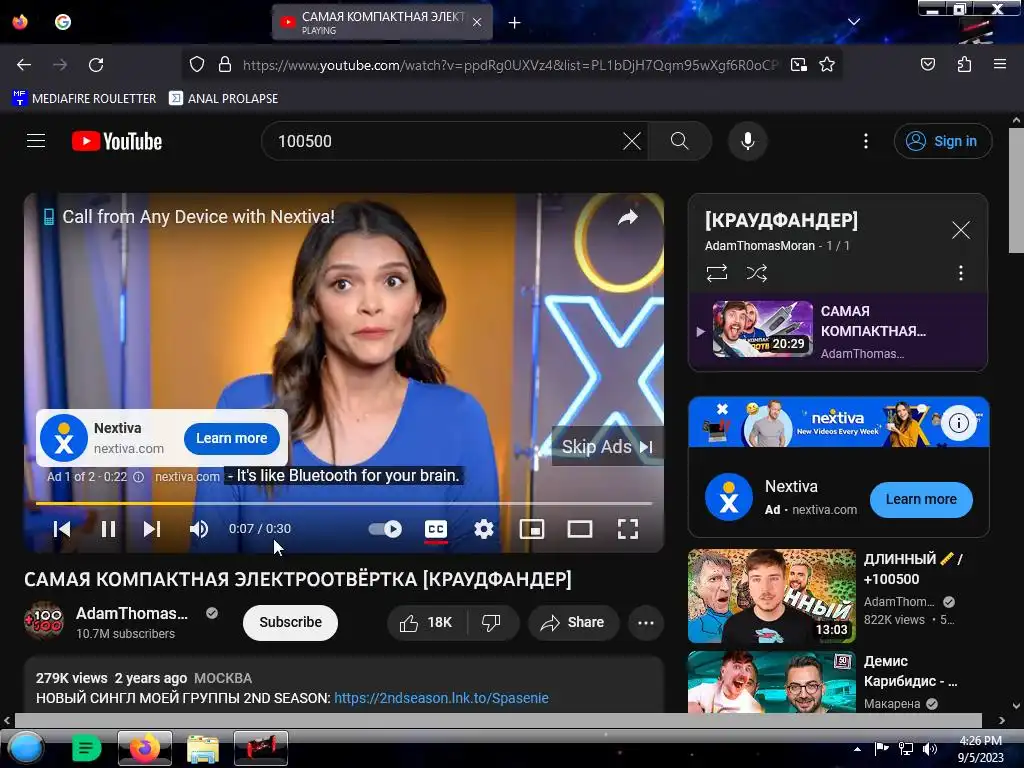Close the playing YouTube tab
This screenshot has height=768, width=1024.
coord(477,22)
